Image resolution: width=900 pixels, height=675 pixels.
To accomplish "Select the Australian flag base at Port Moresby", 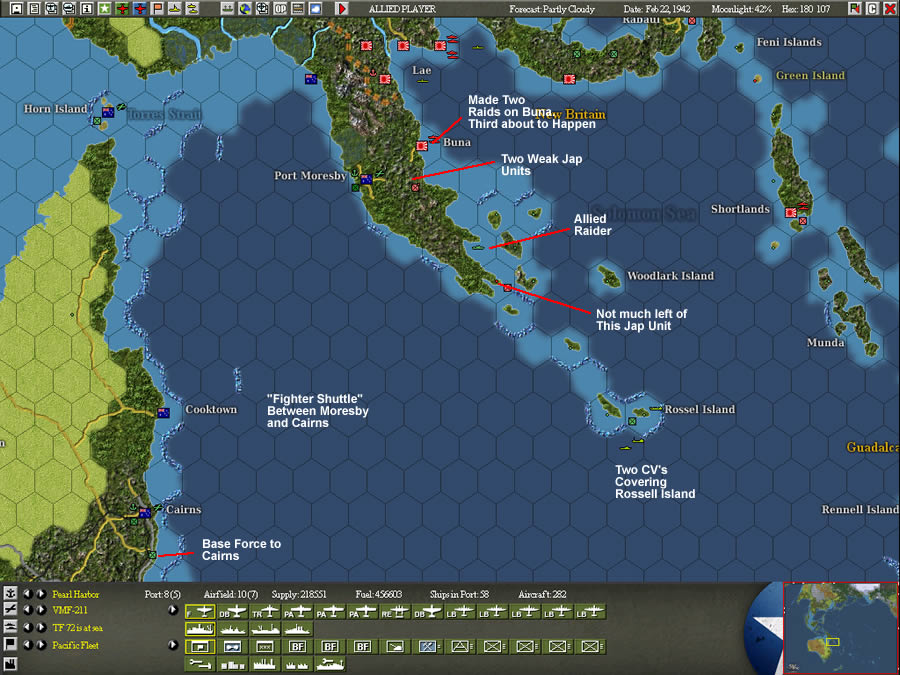I will pos(366,180).
